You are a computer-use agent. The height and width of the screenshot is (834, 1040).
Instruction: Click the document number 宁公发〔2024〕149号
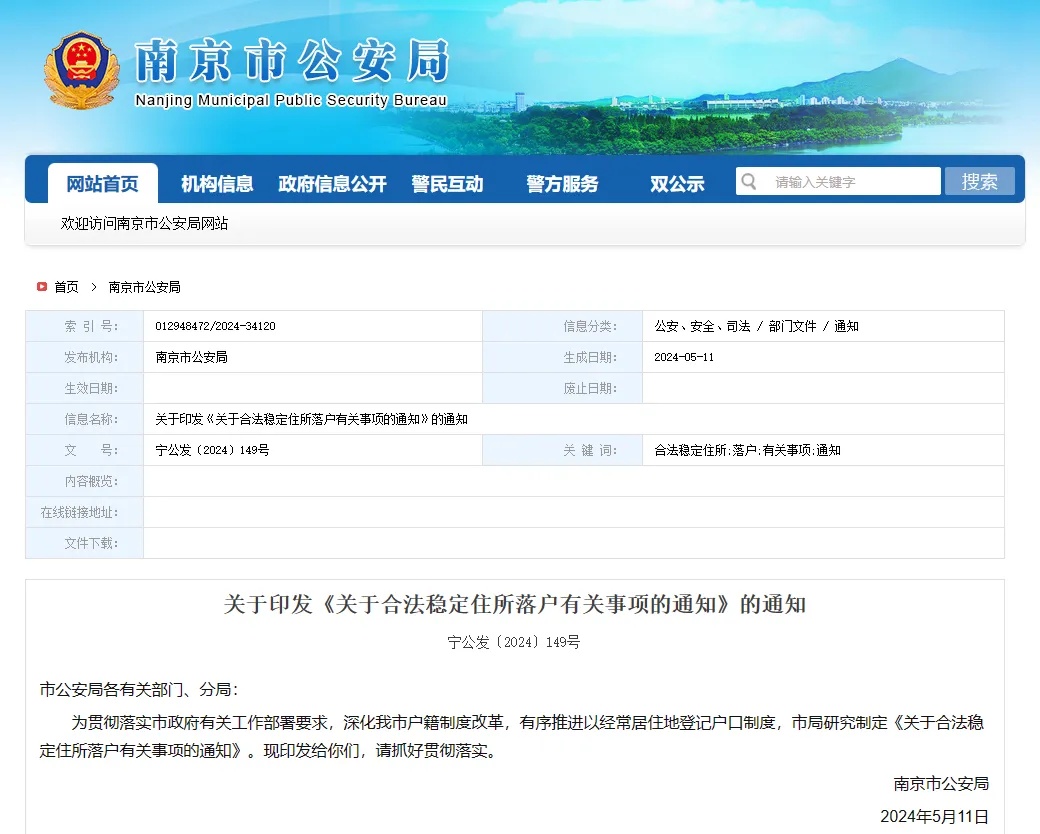(x=211, y=450)
